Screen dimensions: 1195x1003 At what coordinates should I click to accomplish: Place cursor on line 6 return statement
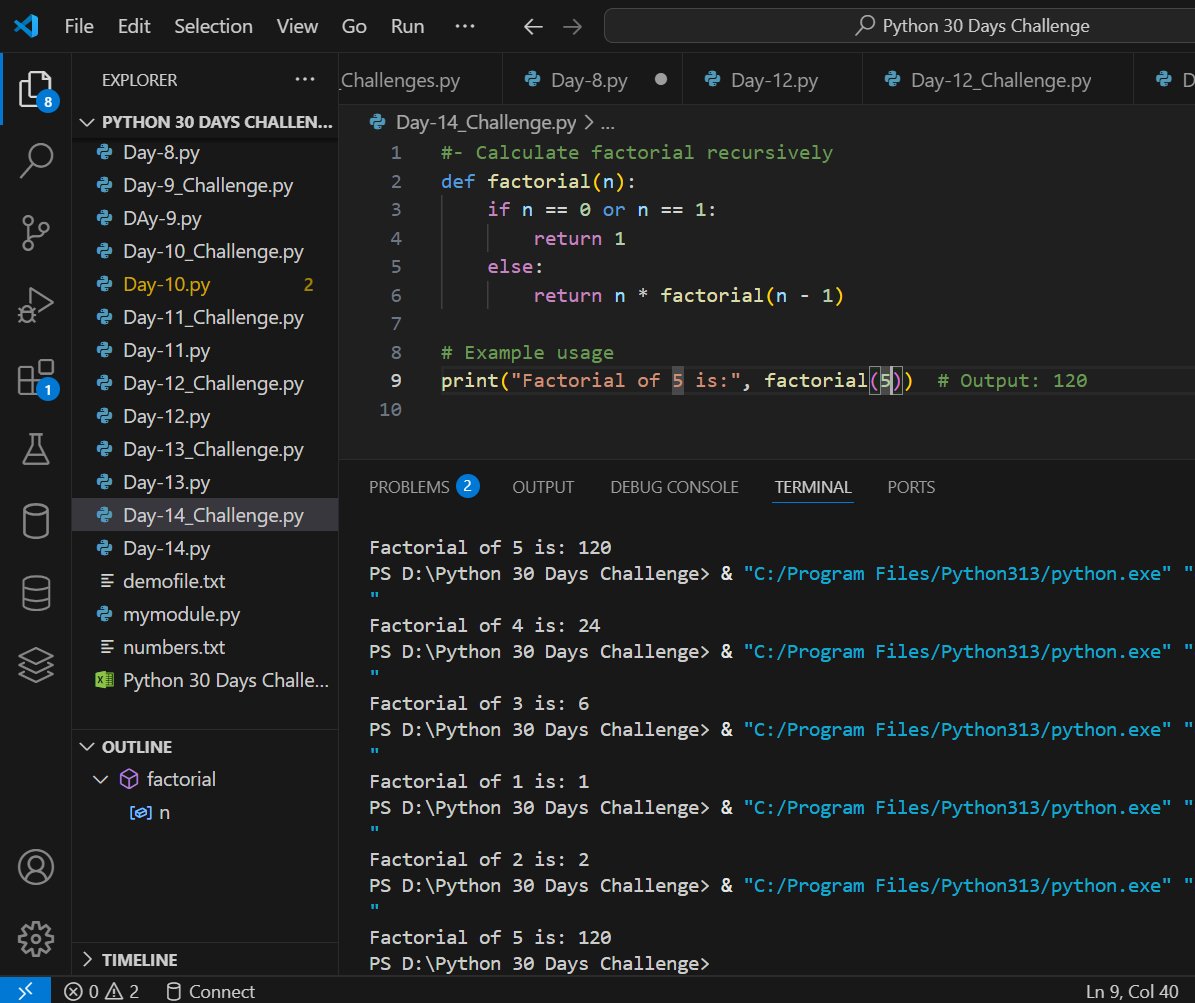(x=688, y=296)
